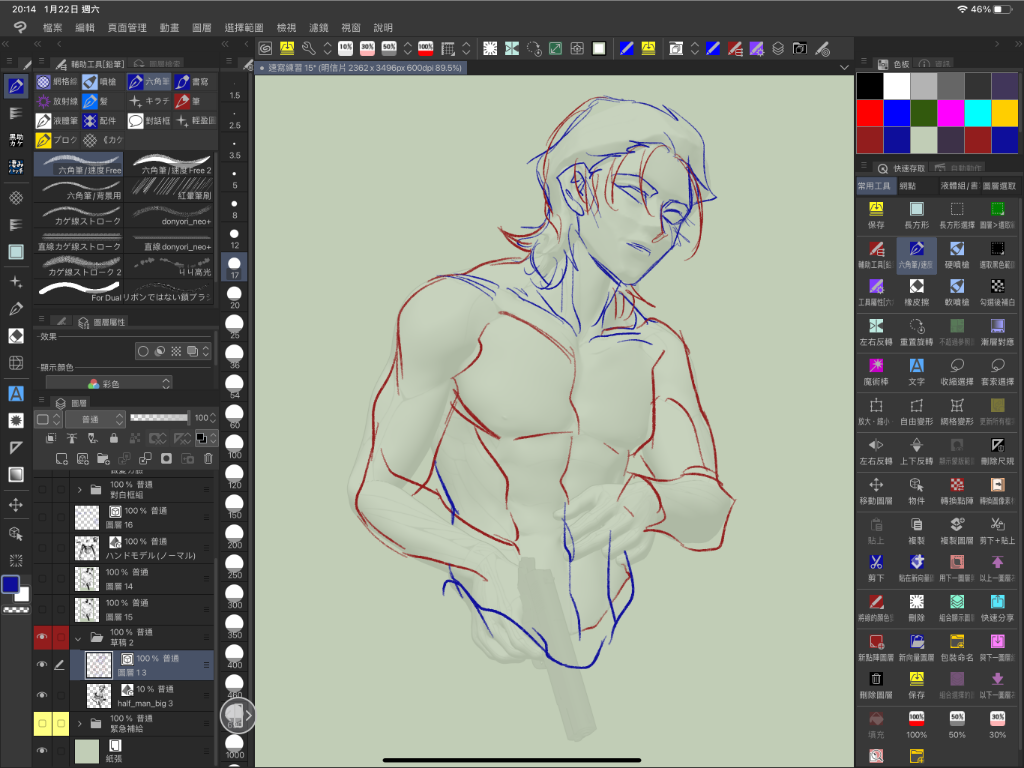Open the 編輯 edit menu
This screenshot has width=1024, height=768.
[x=85, y=27]
